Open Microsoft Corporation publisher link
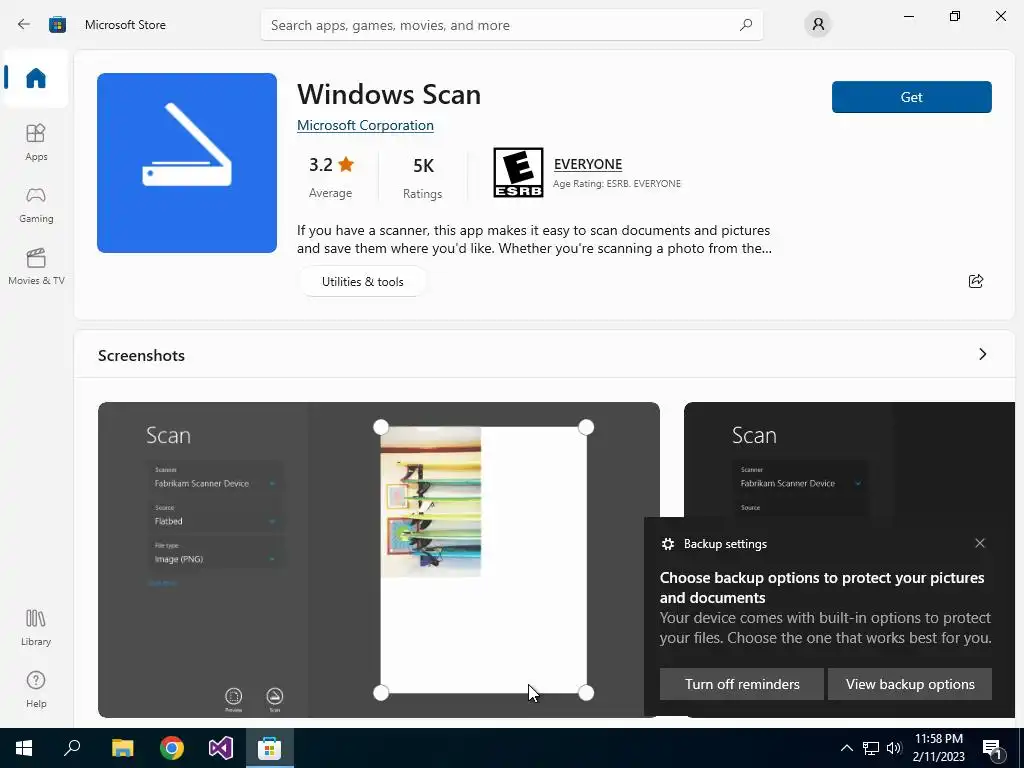This screenshot has width=1024, height=768. point(365,125)
